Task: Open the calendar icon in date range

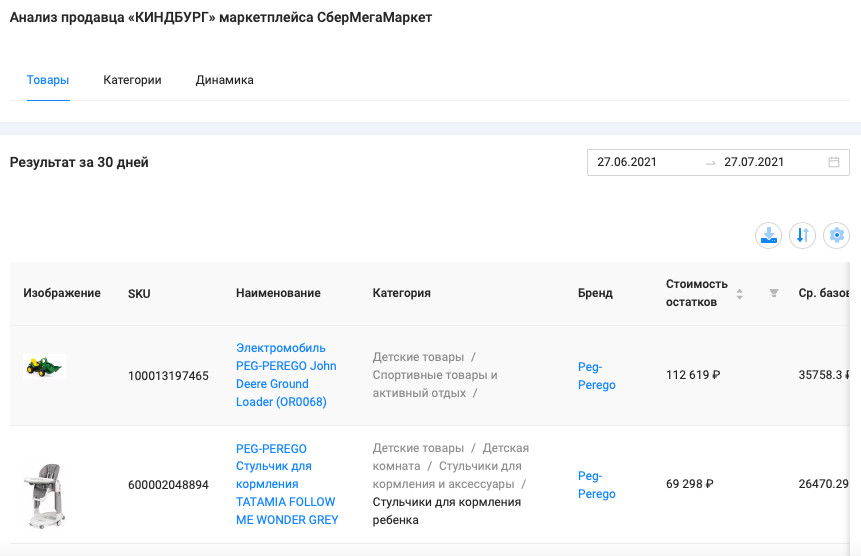Action: [834, 162]
